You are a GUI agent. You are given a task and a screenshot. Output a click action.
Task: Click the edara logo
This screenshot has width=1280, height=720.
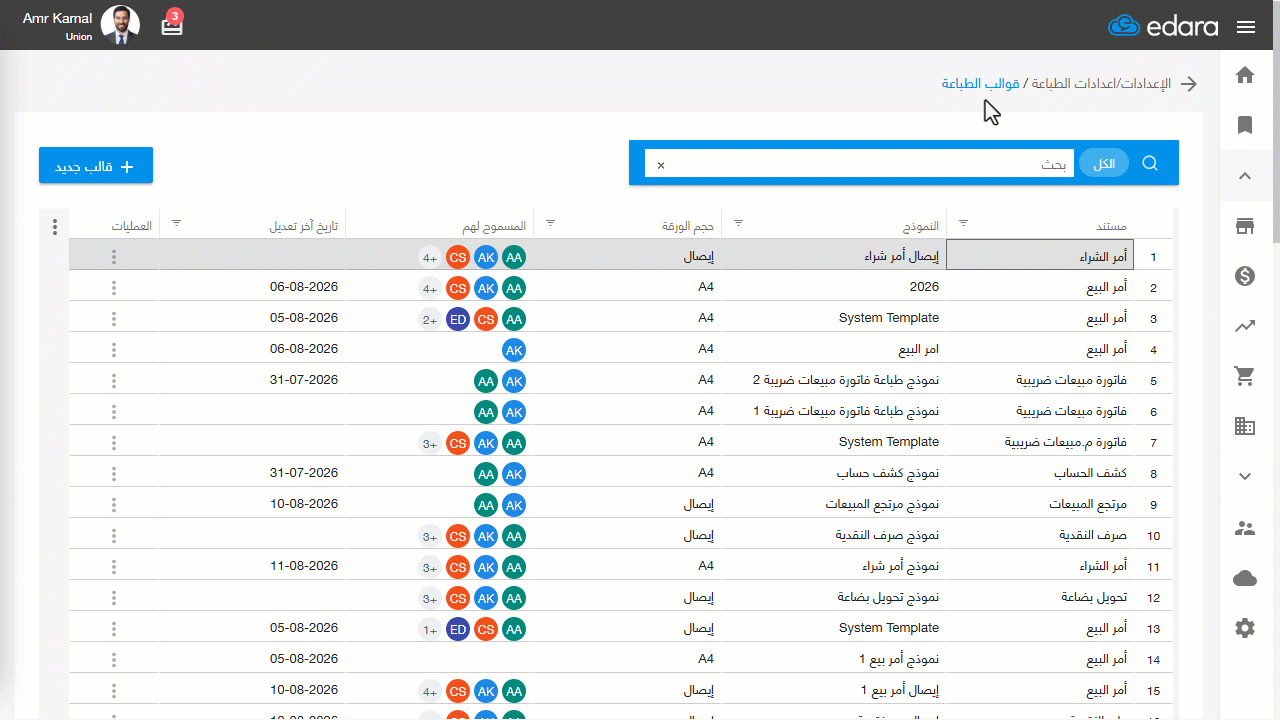click(1163, 27)
